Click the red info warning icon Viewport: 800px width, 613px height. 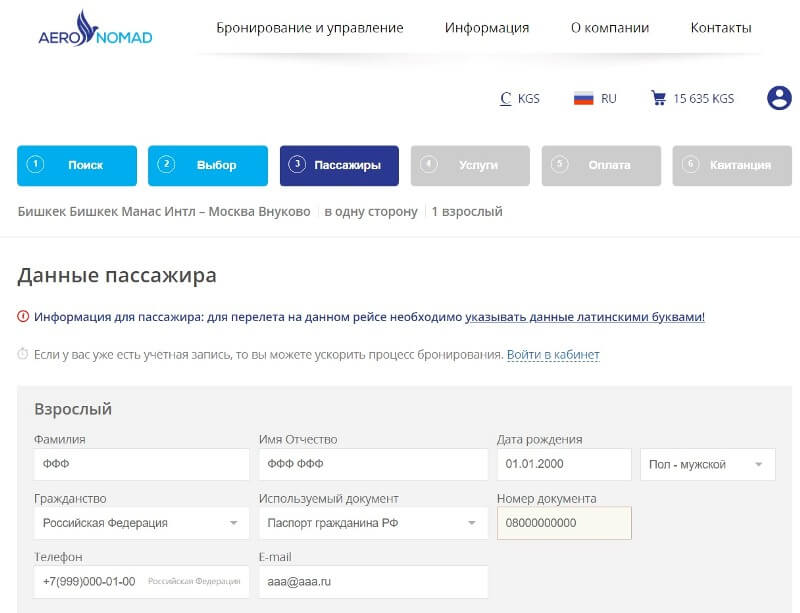coord(23,316)
